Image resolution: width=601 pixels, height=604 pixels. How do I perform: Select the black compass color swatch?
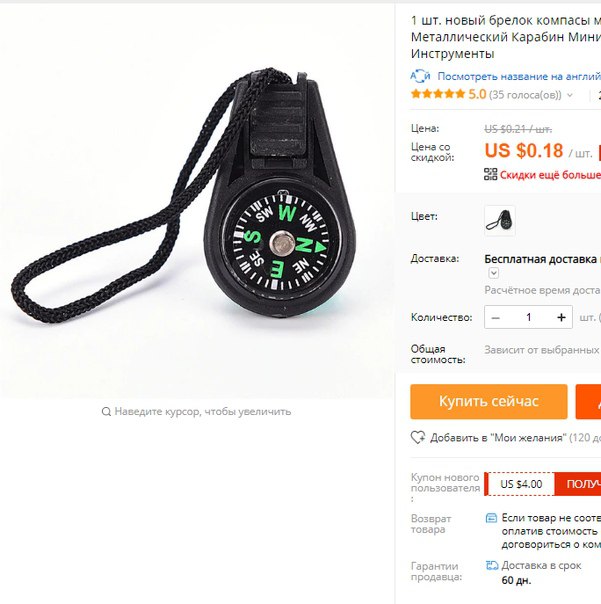(500, 220)
